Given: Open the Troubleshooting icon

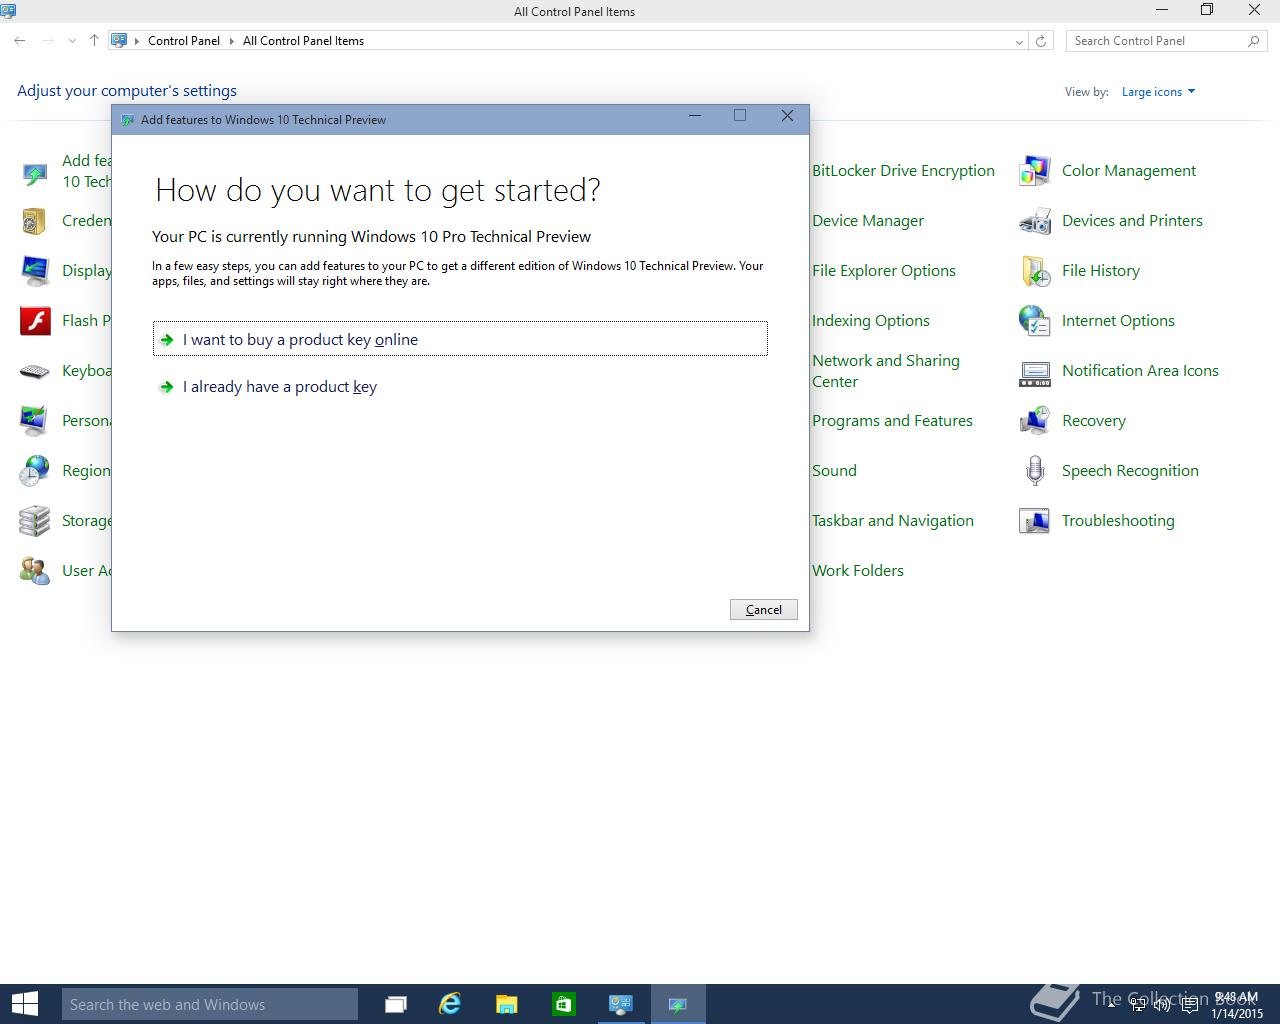Looking at the screenshot, I should 1034,521.
